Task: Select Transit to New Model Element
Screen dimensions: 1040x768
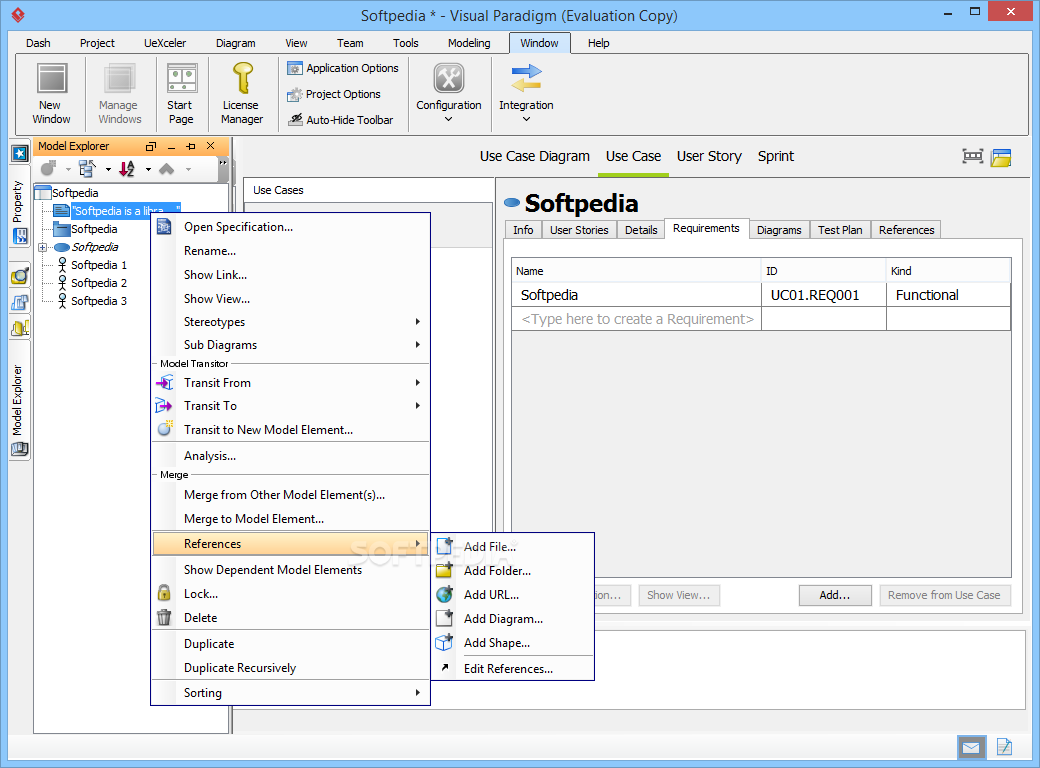Action: click(291, 430)
